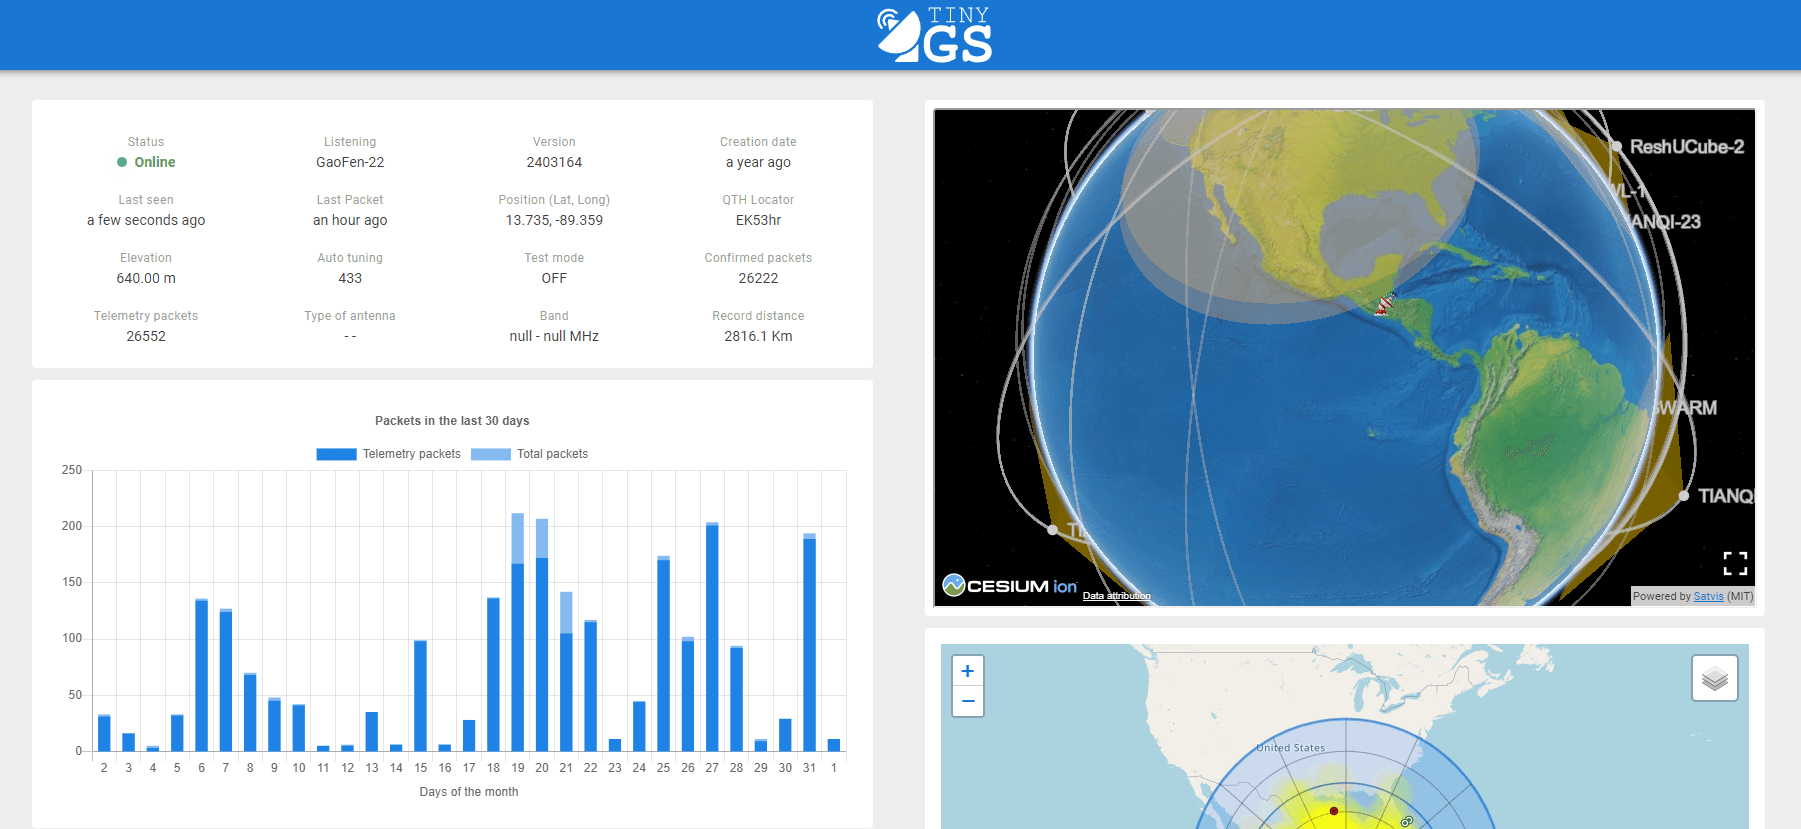Click the red station dot on the map

pos(1334,811)
